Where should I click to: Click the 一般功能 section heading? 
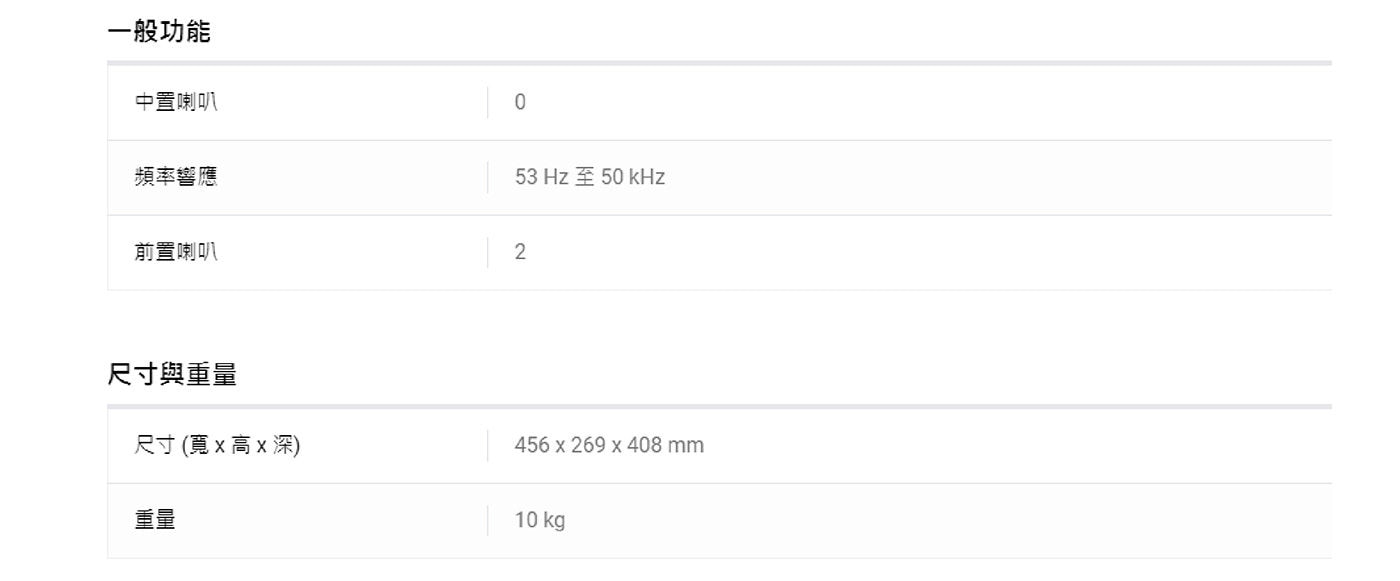click(x=159, y=32)
